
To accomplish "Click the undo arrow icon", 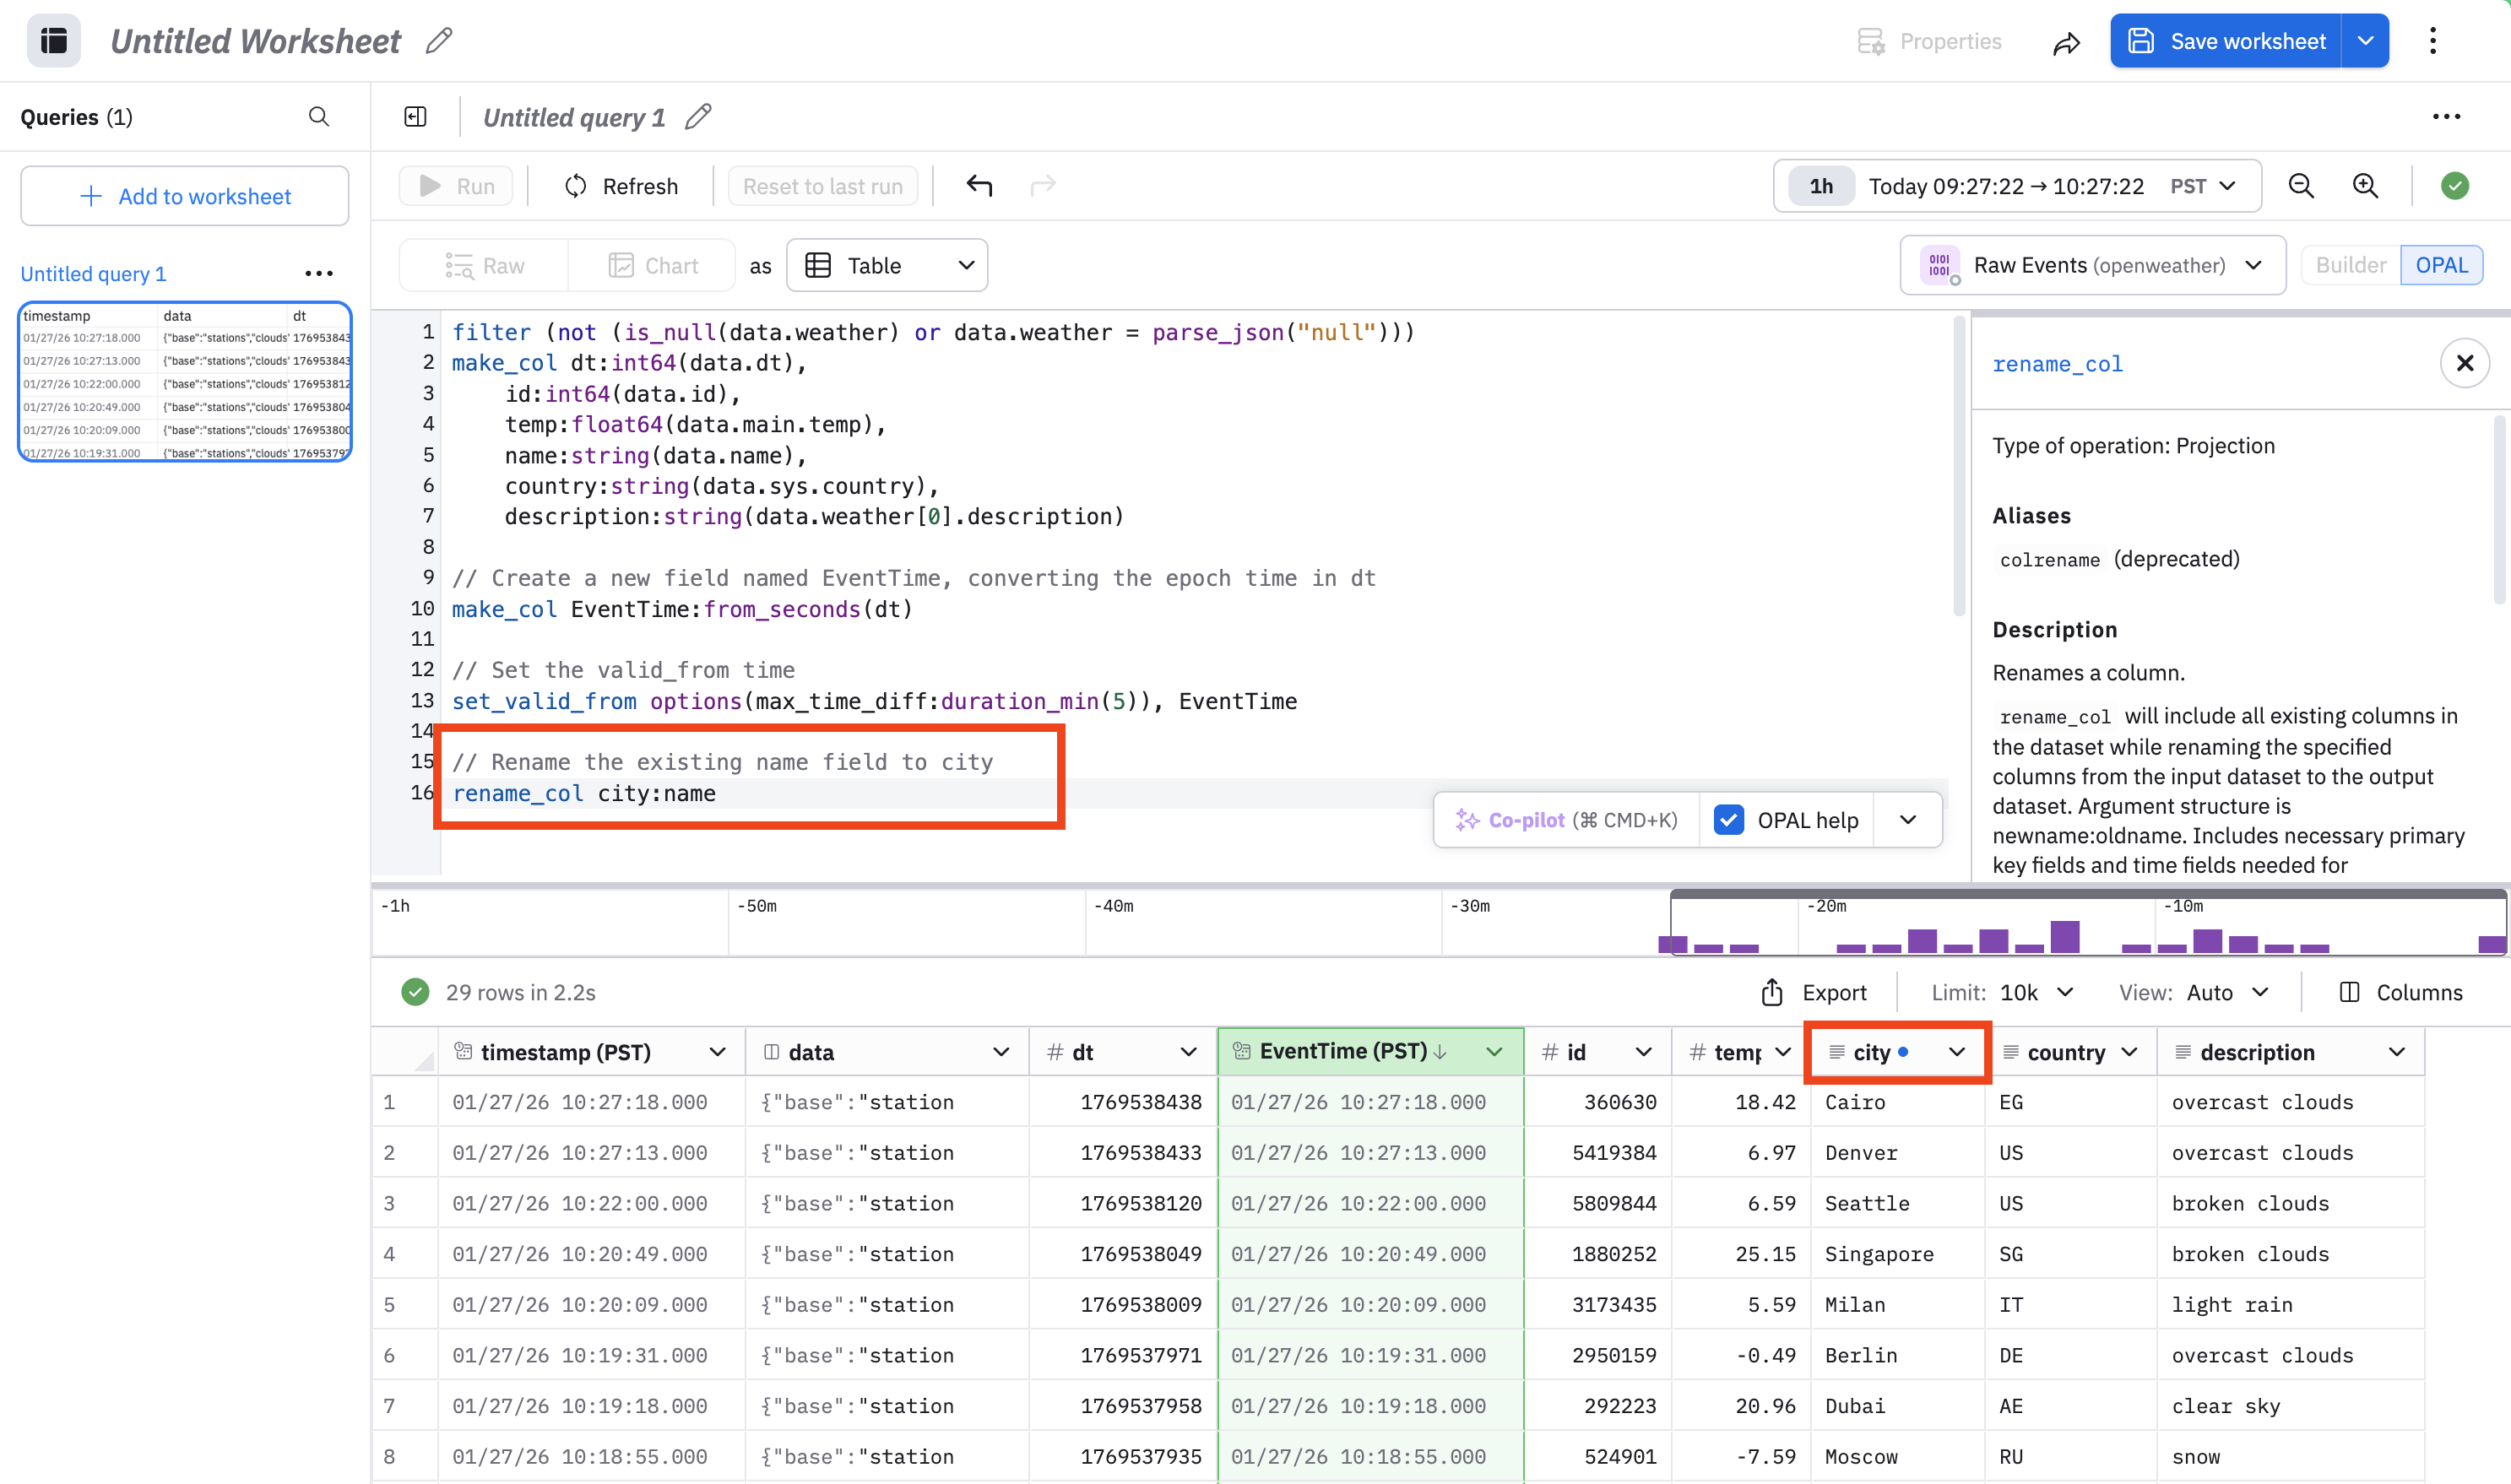I will coord(979,186).
